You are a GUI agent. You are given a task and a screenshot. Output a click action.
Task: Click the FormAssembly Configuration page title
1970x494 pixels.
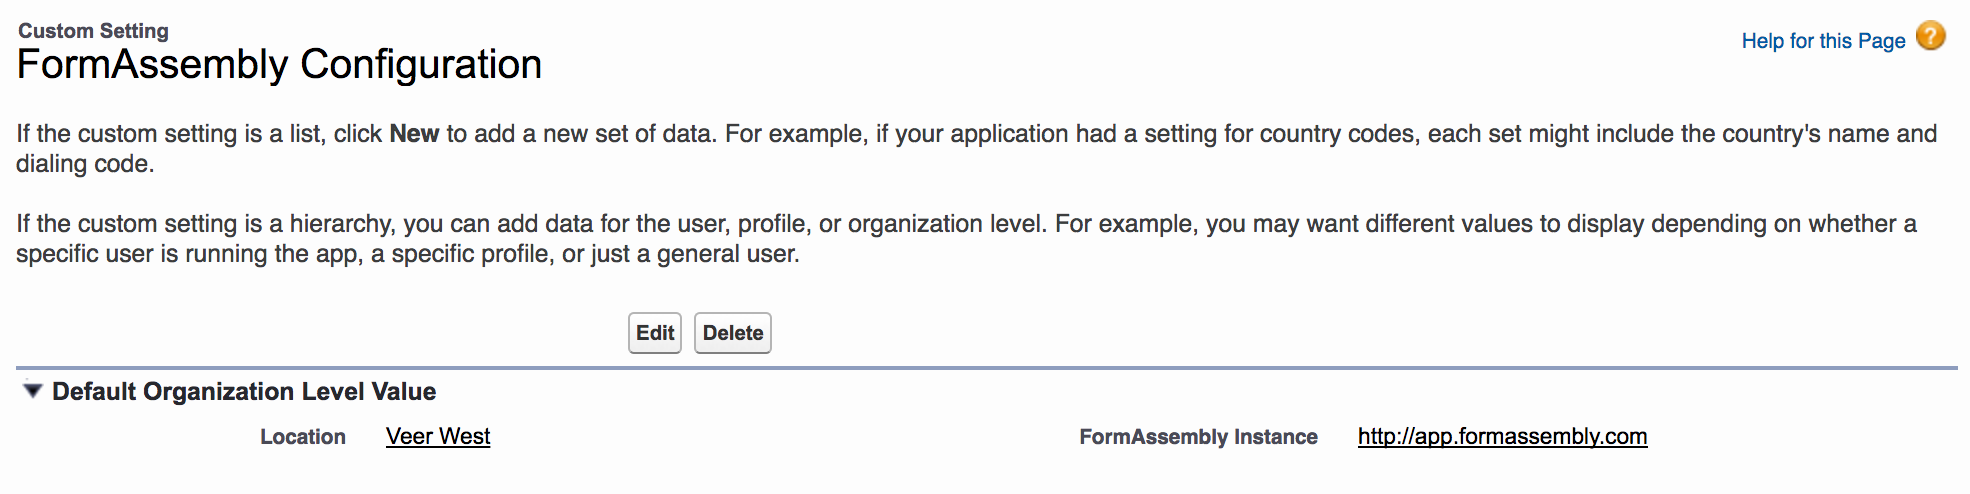point(279,65)
